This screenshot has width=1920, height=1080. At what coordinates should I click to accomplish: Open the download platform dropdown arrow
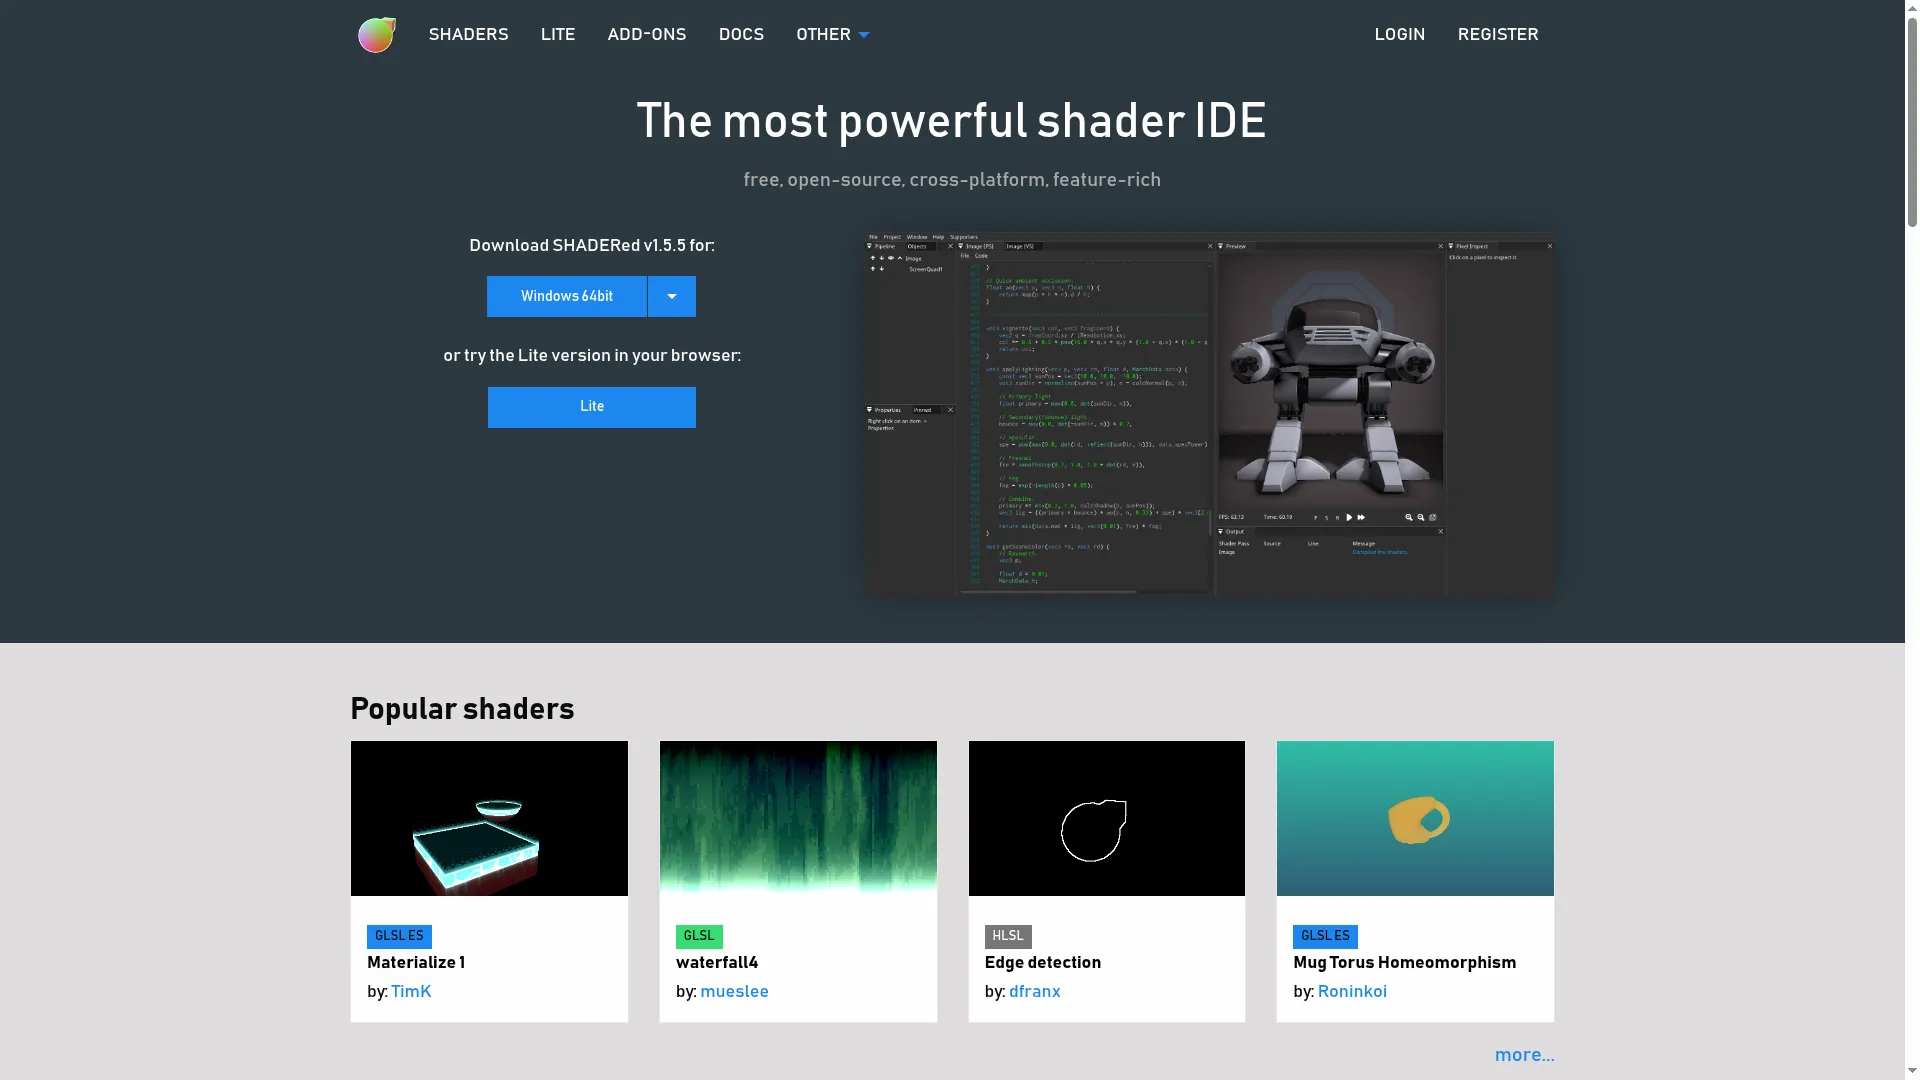[672, 297]
